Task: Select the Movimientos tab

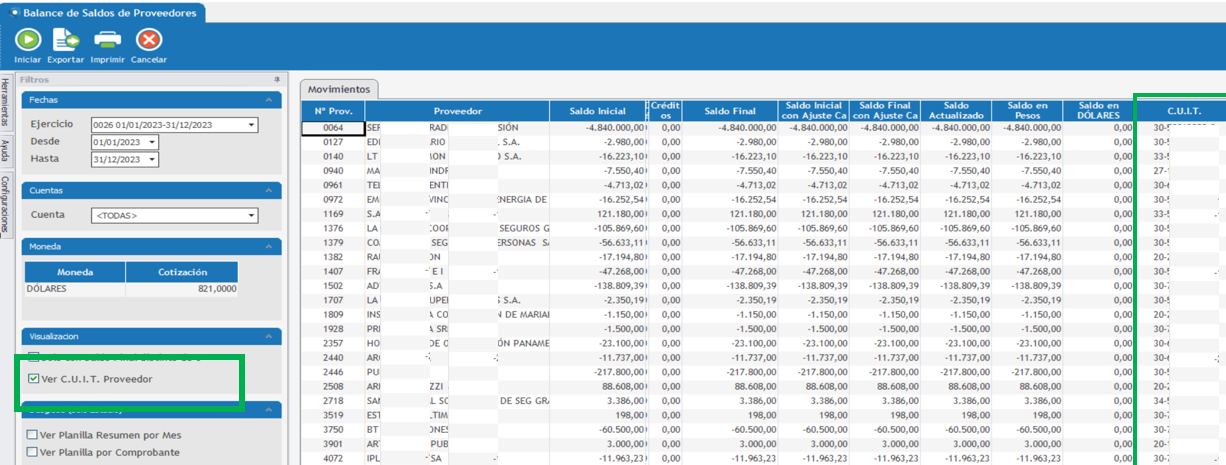Action: point(339,89)
